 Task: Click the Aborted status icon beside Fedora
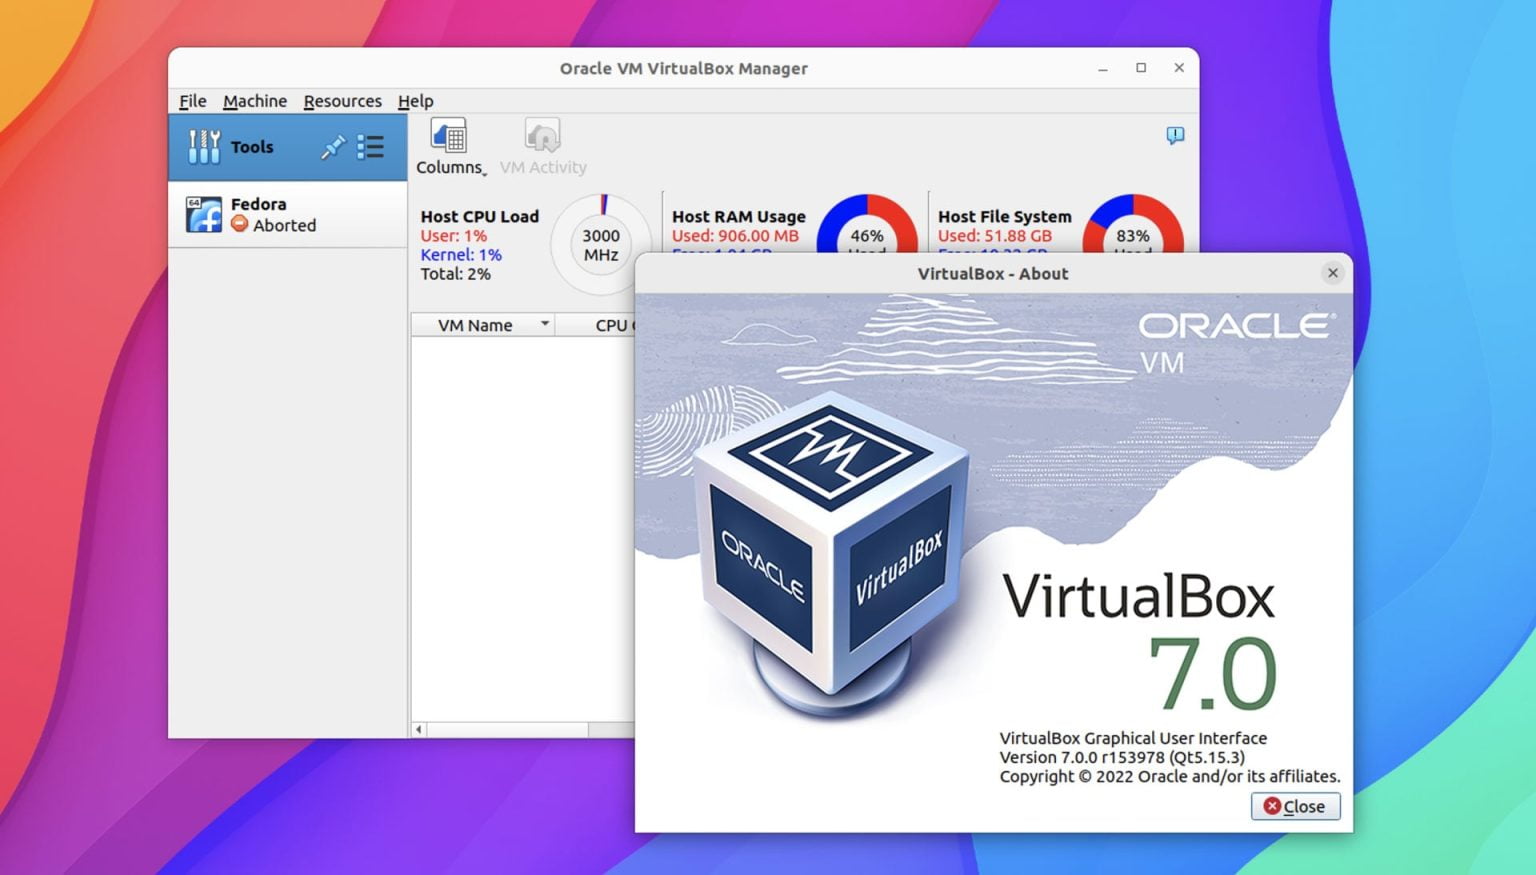tap(239, 225)
